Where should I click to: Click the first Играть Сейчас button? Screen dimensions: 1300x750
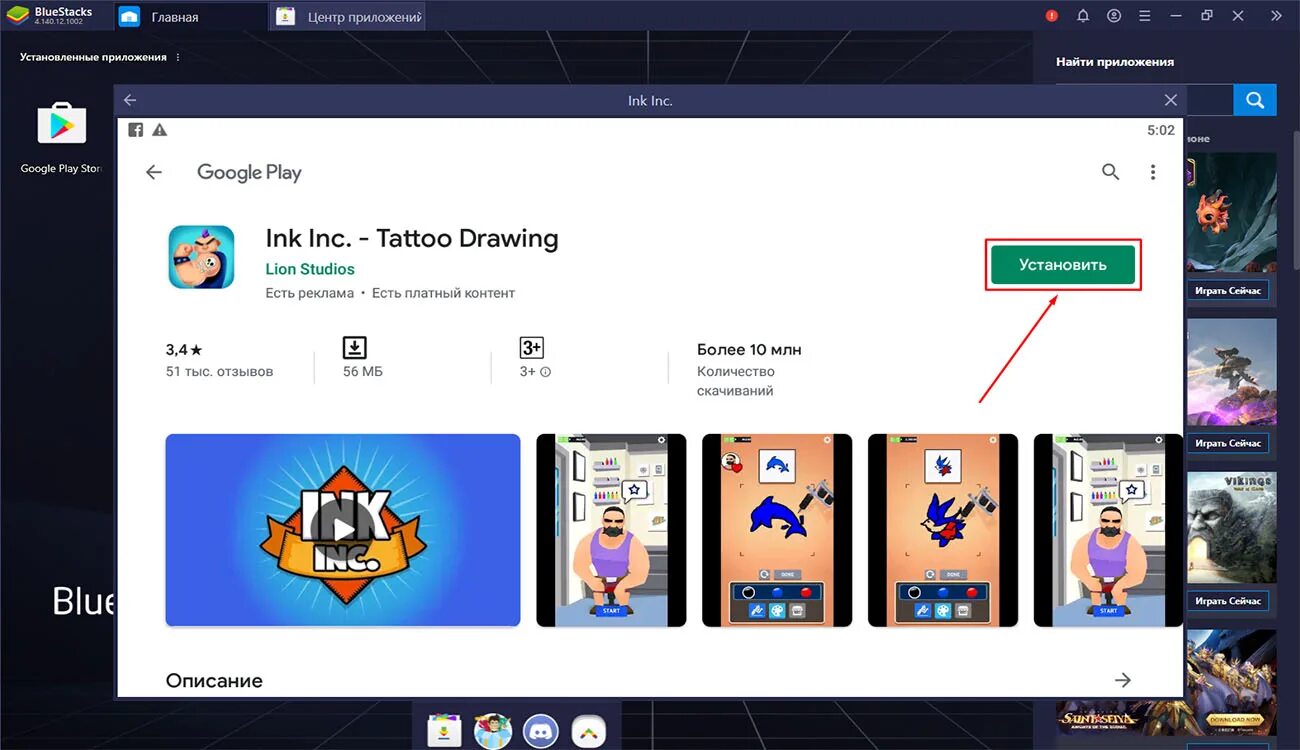coord(1229,291)
